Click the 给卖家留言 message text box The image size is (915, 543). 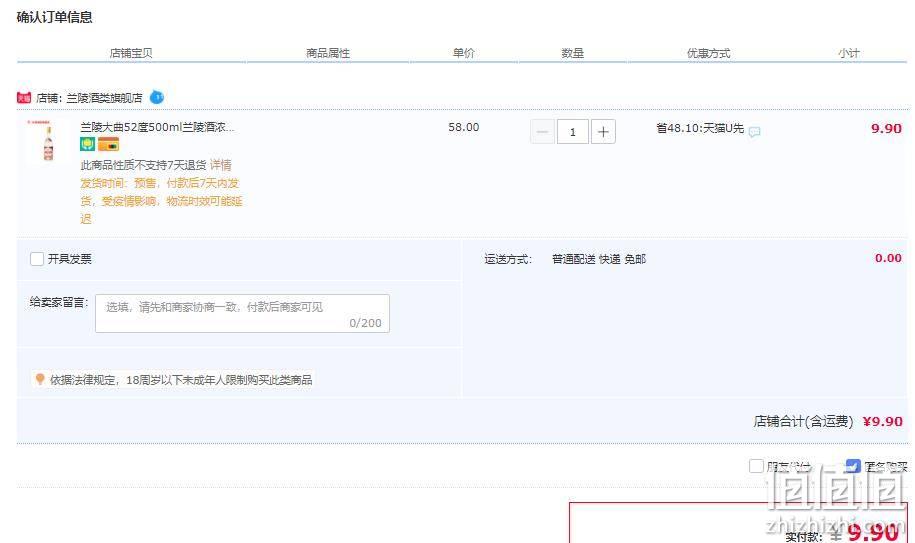242,314
